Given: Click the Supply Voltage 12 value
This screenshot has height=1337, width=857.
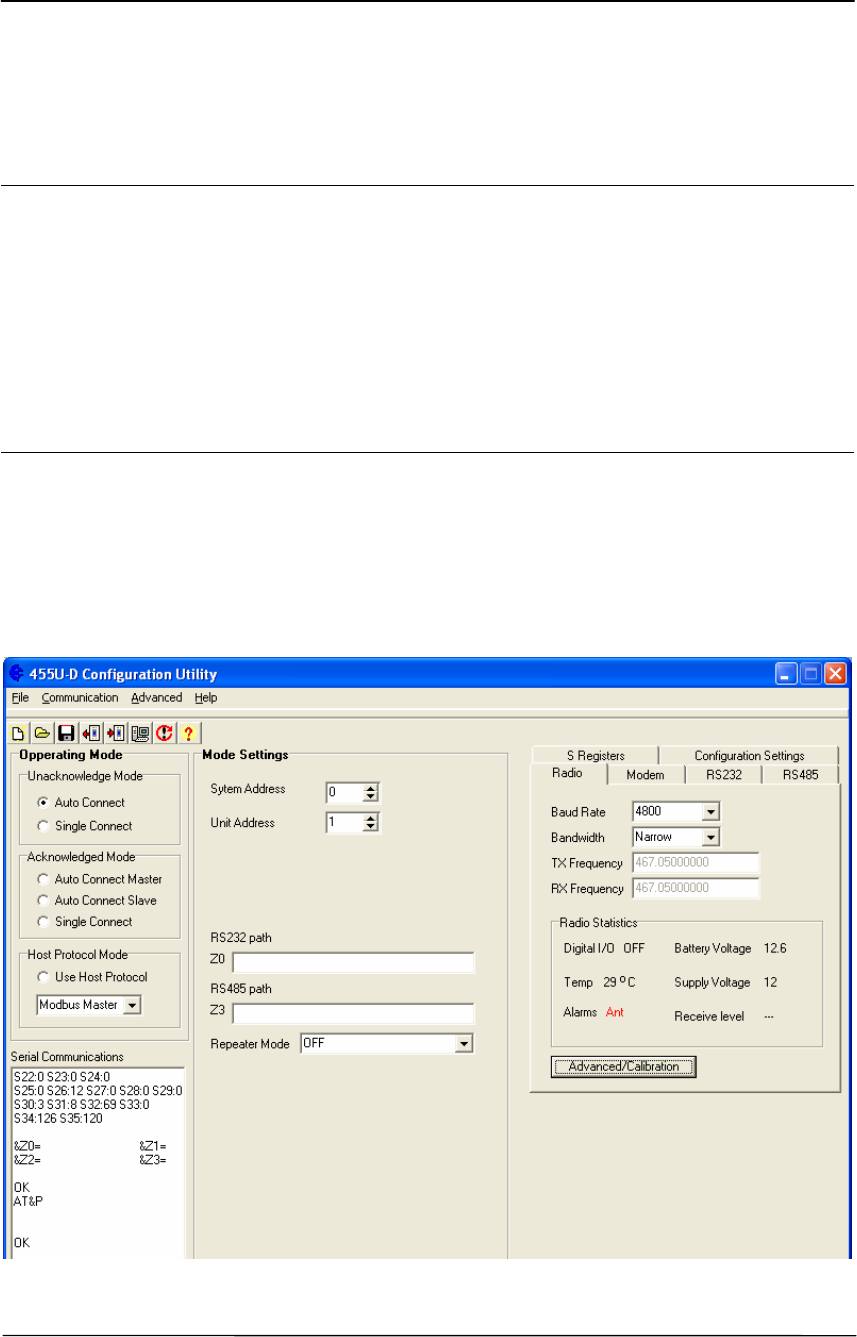Looking at the screenshot, I should pyautogui.click(x=770, y=983).
